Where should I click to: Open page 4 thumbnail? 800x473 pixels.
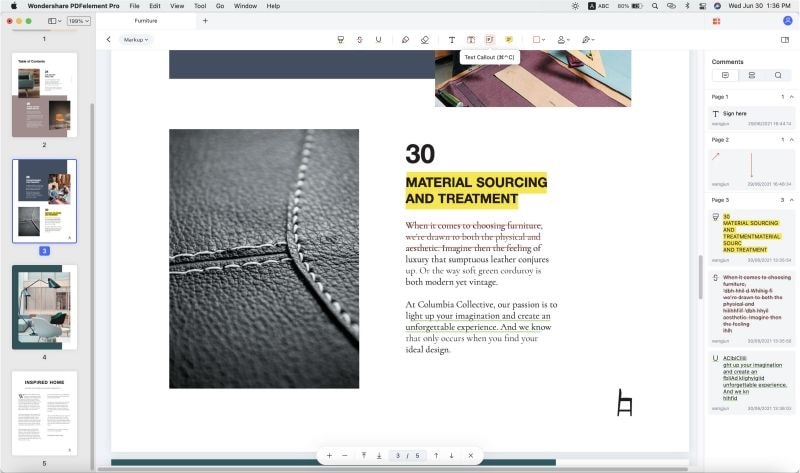(x=44, y=307)
